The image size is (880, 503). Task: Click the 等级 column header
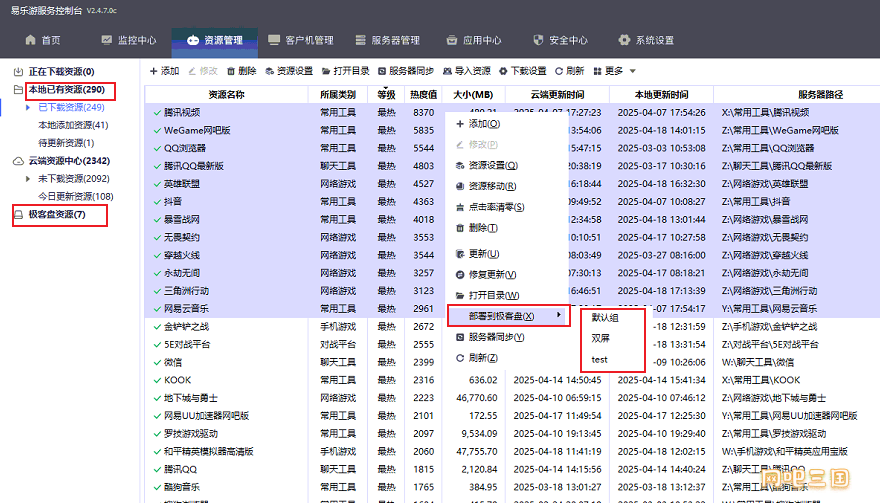(x=386, y=94)
